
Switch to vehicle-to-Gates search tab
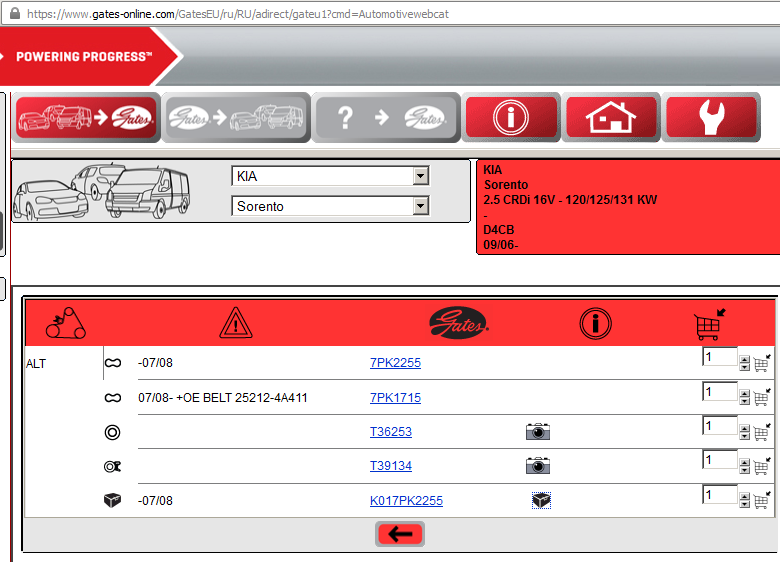pyautogui.click(x=86, y=118)
